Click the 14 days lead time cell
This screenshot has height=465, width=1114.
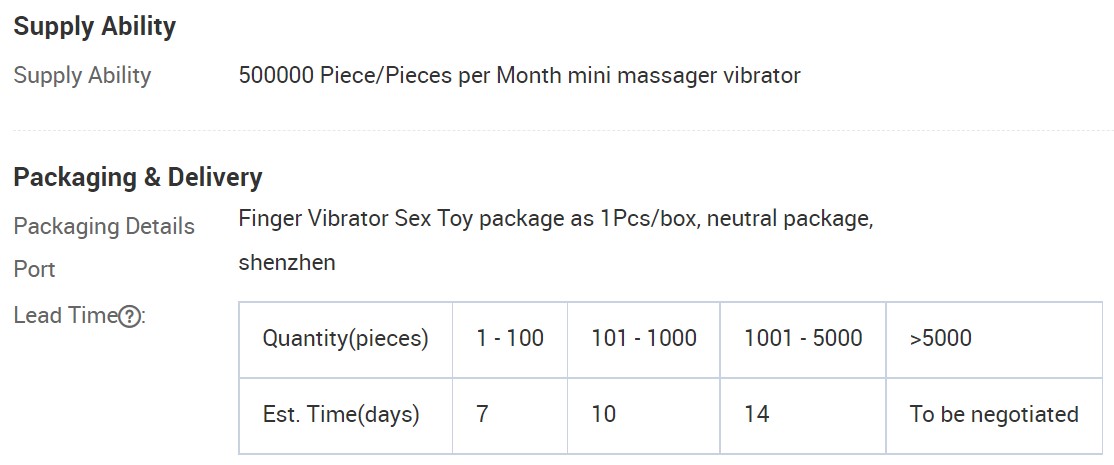(803, 415)
